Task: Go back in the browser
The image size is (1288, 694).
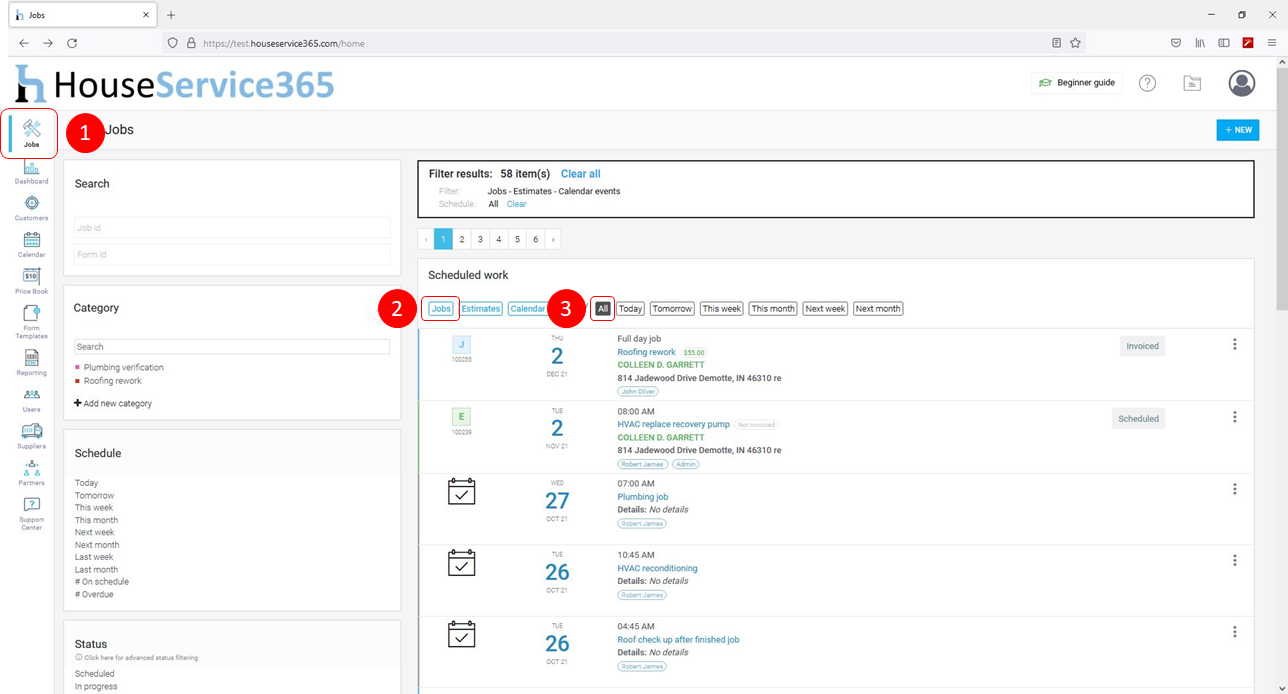Action: point(24,43)
